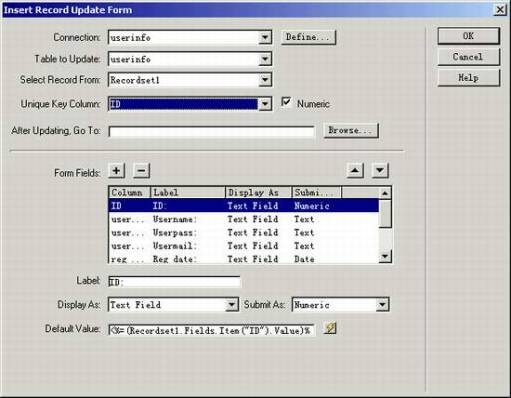511x398 pixels.
Task: Click the OK button
Action: pyautogui.click(x=469, y=36)
